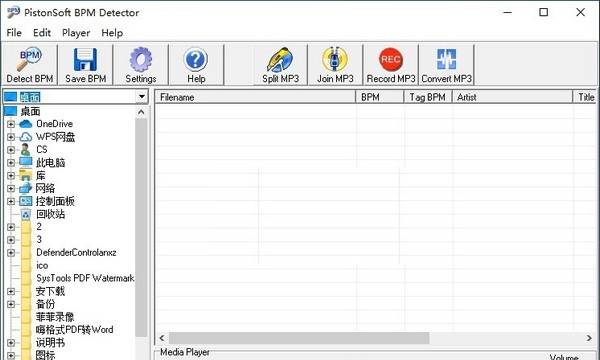The image size is (600, 360).
Task: Select the ico folder
Action: point(42,265)
